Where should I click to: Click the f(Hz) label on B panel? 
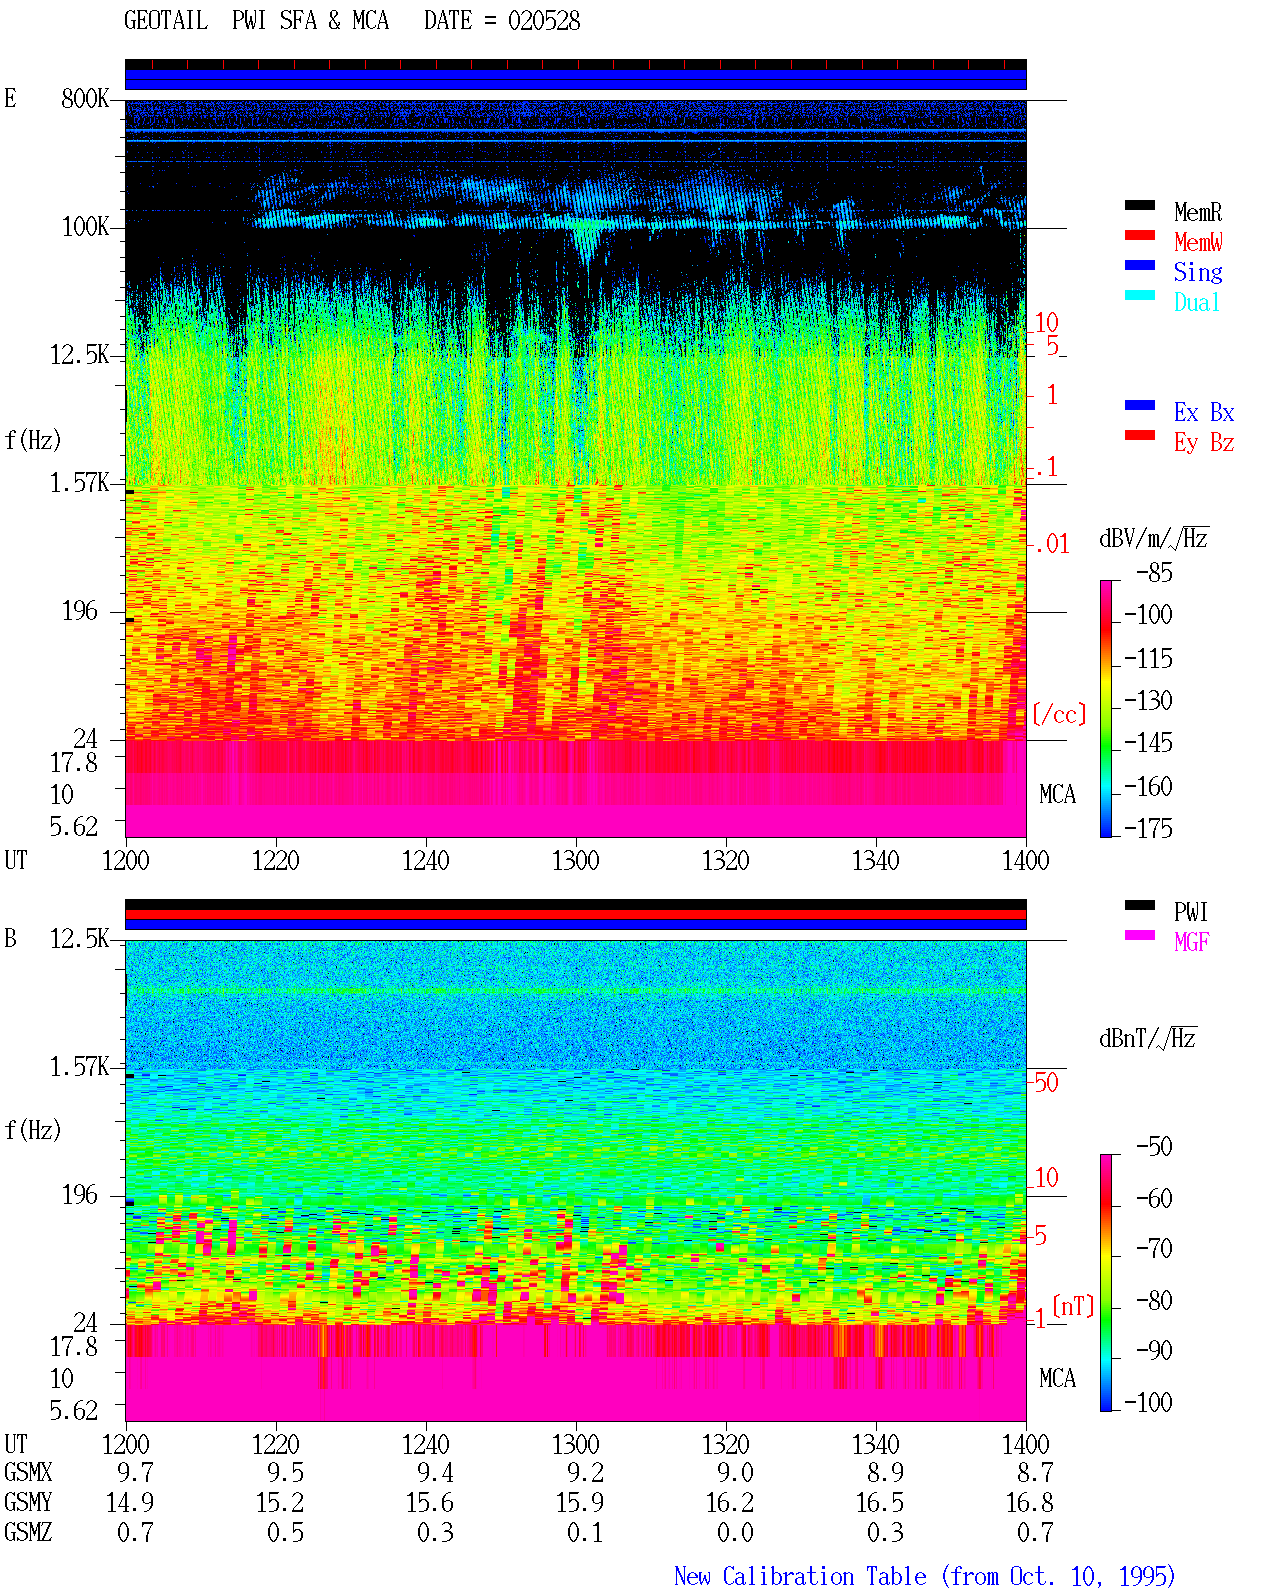click(x=33, y=1130)
